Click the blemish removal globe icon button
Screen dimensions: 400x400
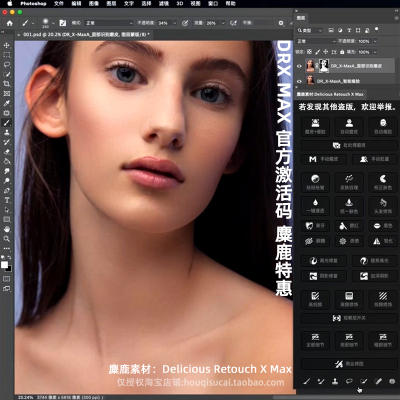point(315,182)
